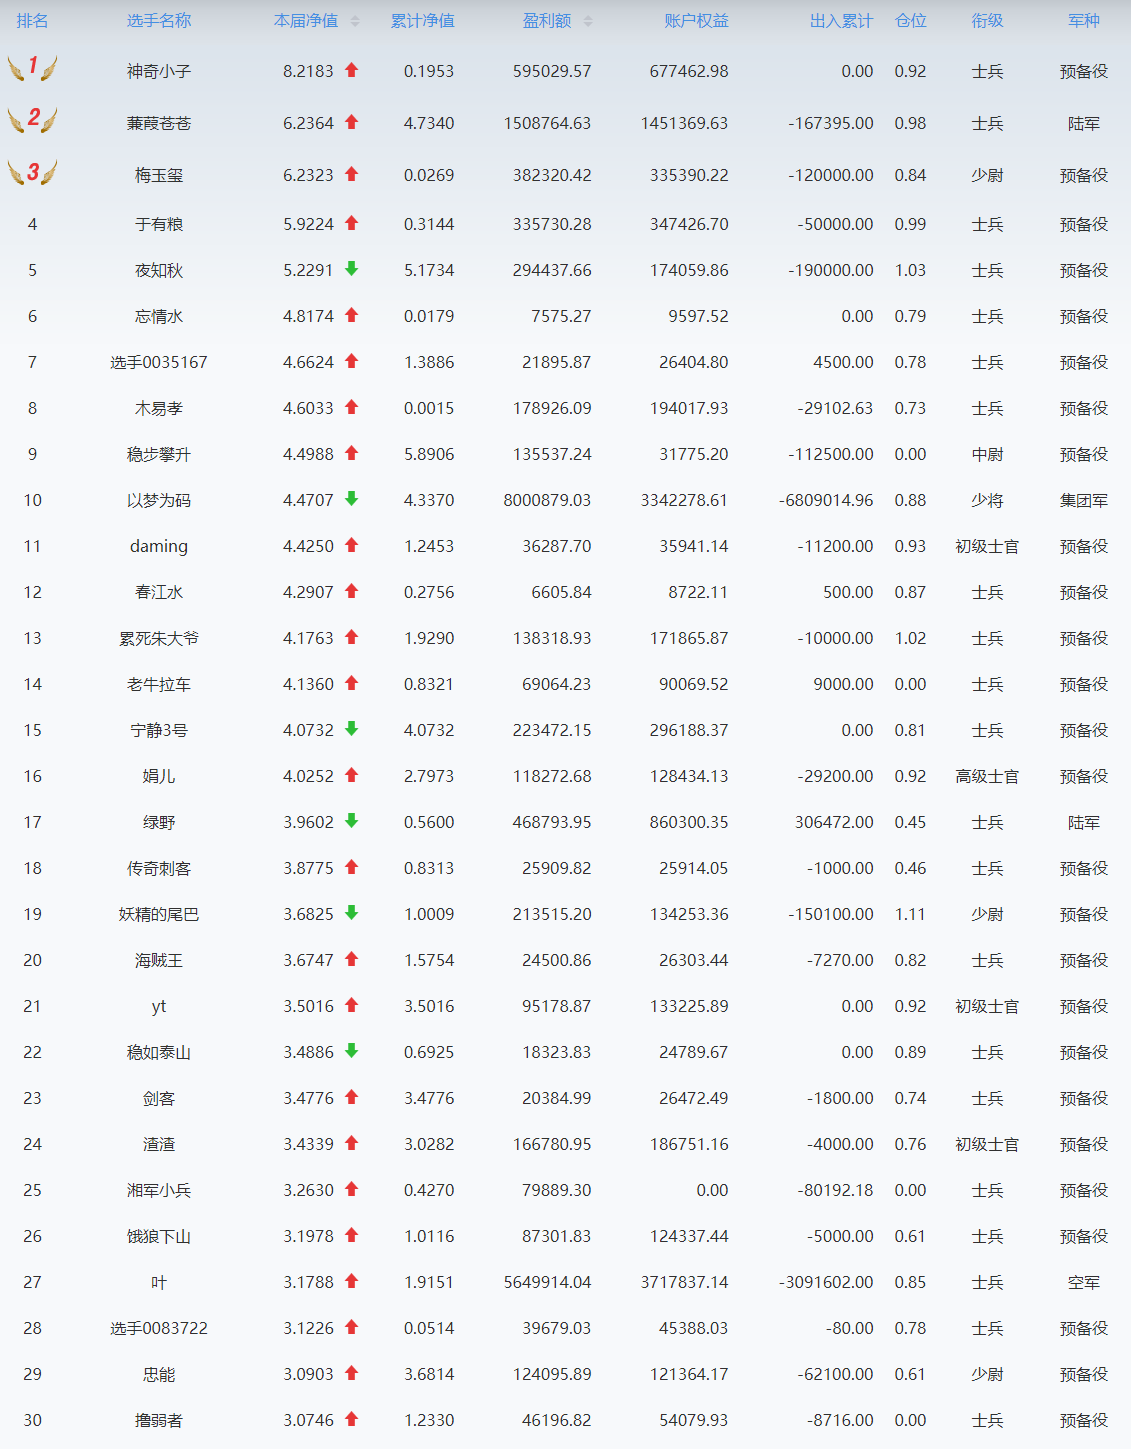1131x1449 pixels.
Task: Click the green down arrow in 妖精的尾巴 row
Action: point(351,913)
